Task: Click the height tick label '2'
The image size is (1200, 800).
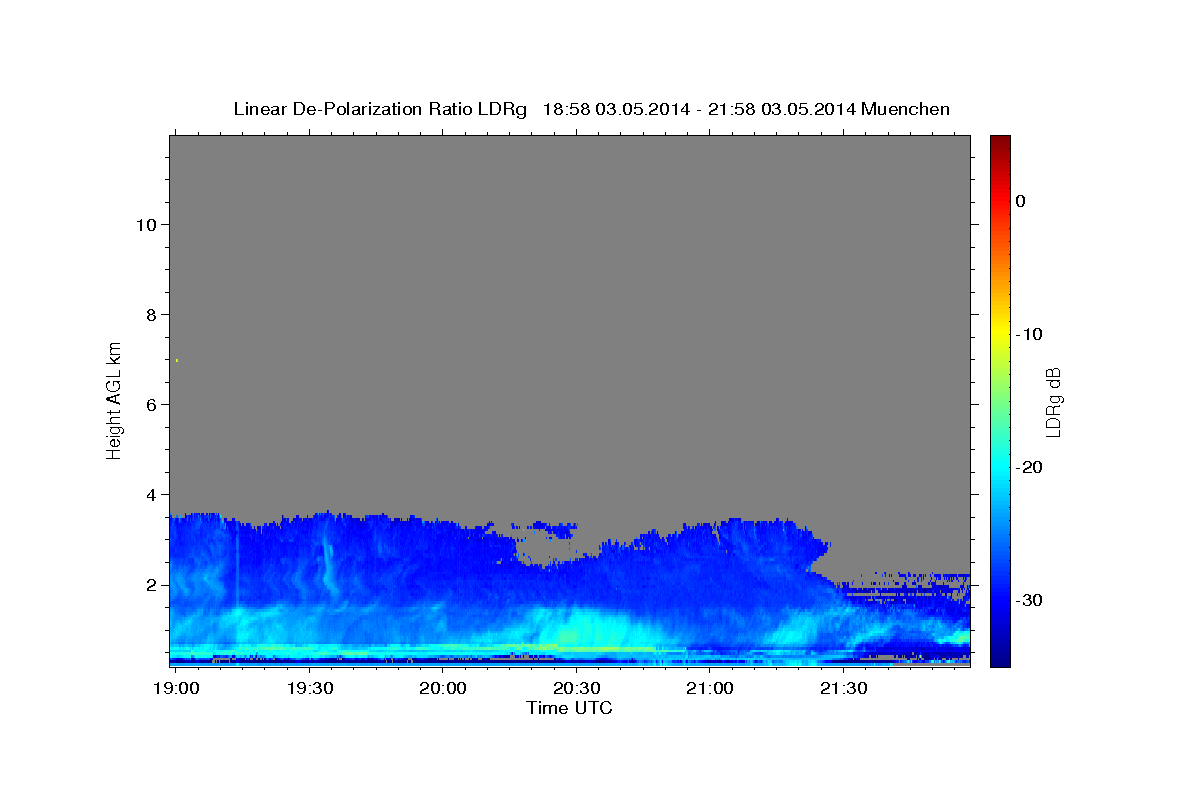Action: [151, 585]
